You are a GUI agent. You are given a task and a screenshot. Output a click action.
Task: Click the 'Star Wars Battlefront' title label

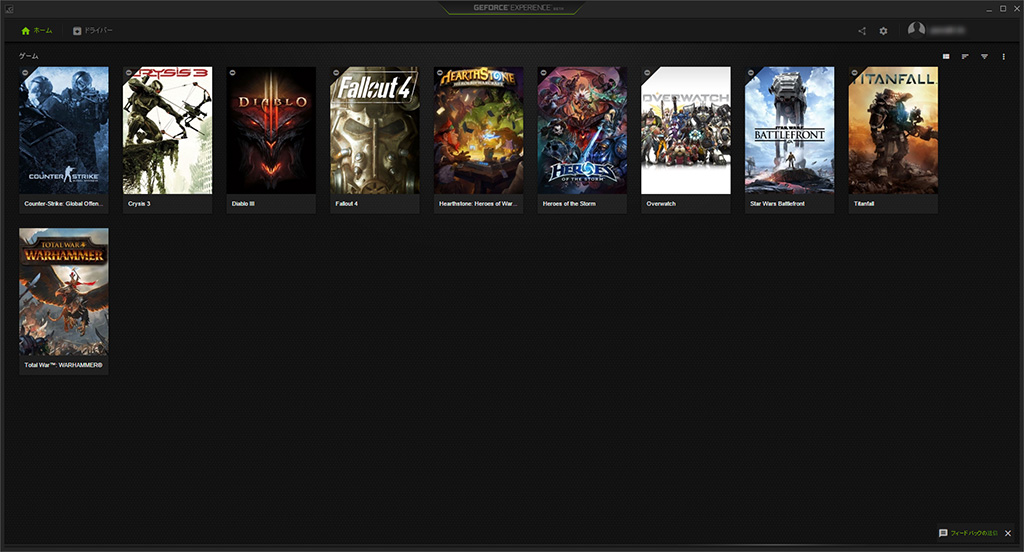[777, 204]
